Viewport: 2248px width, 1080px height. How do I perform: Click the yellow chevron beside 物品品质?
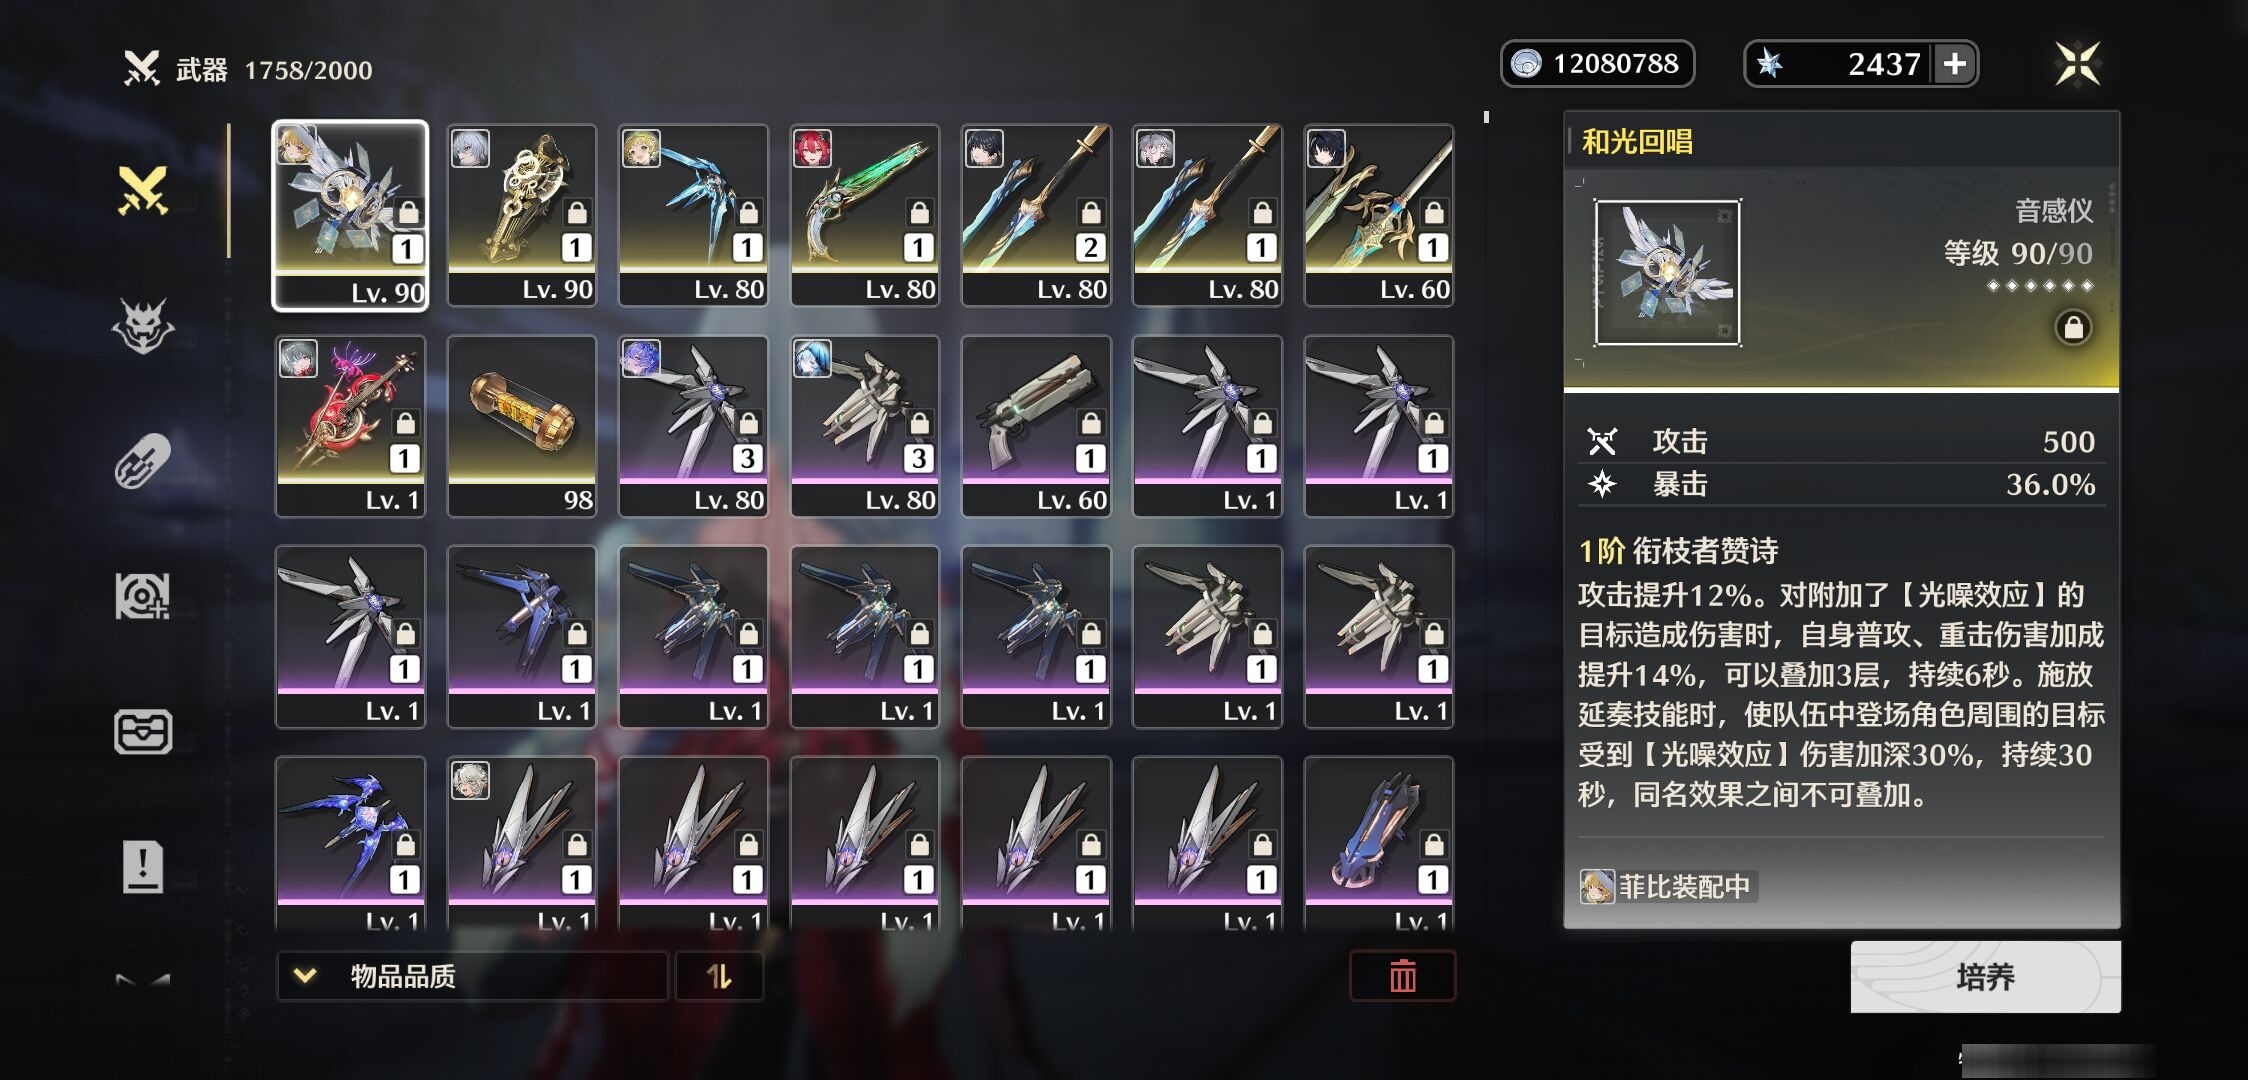(x=305, y=975)
